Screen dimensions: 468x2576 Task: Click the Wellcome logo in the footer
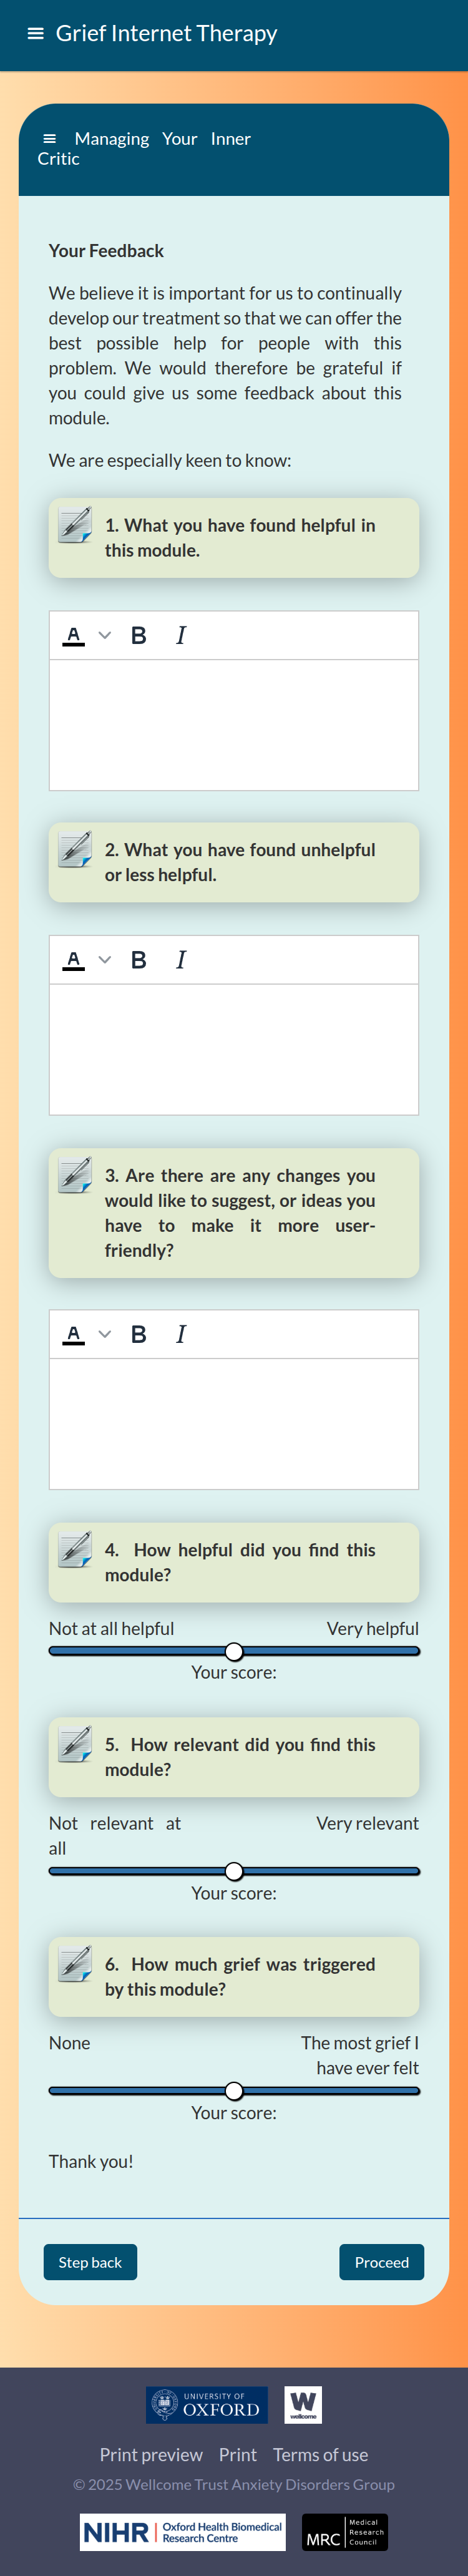click(303, 2404)
